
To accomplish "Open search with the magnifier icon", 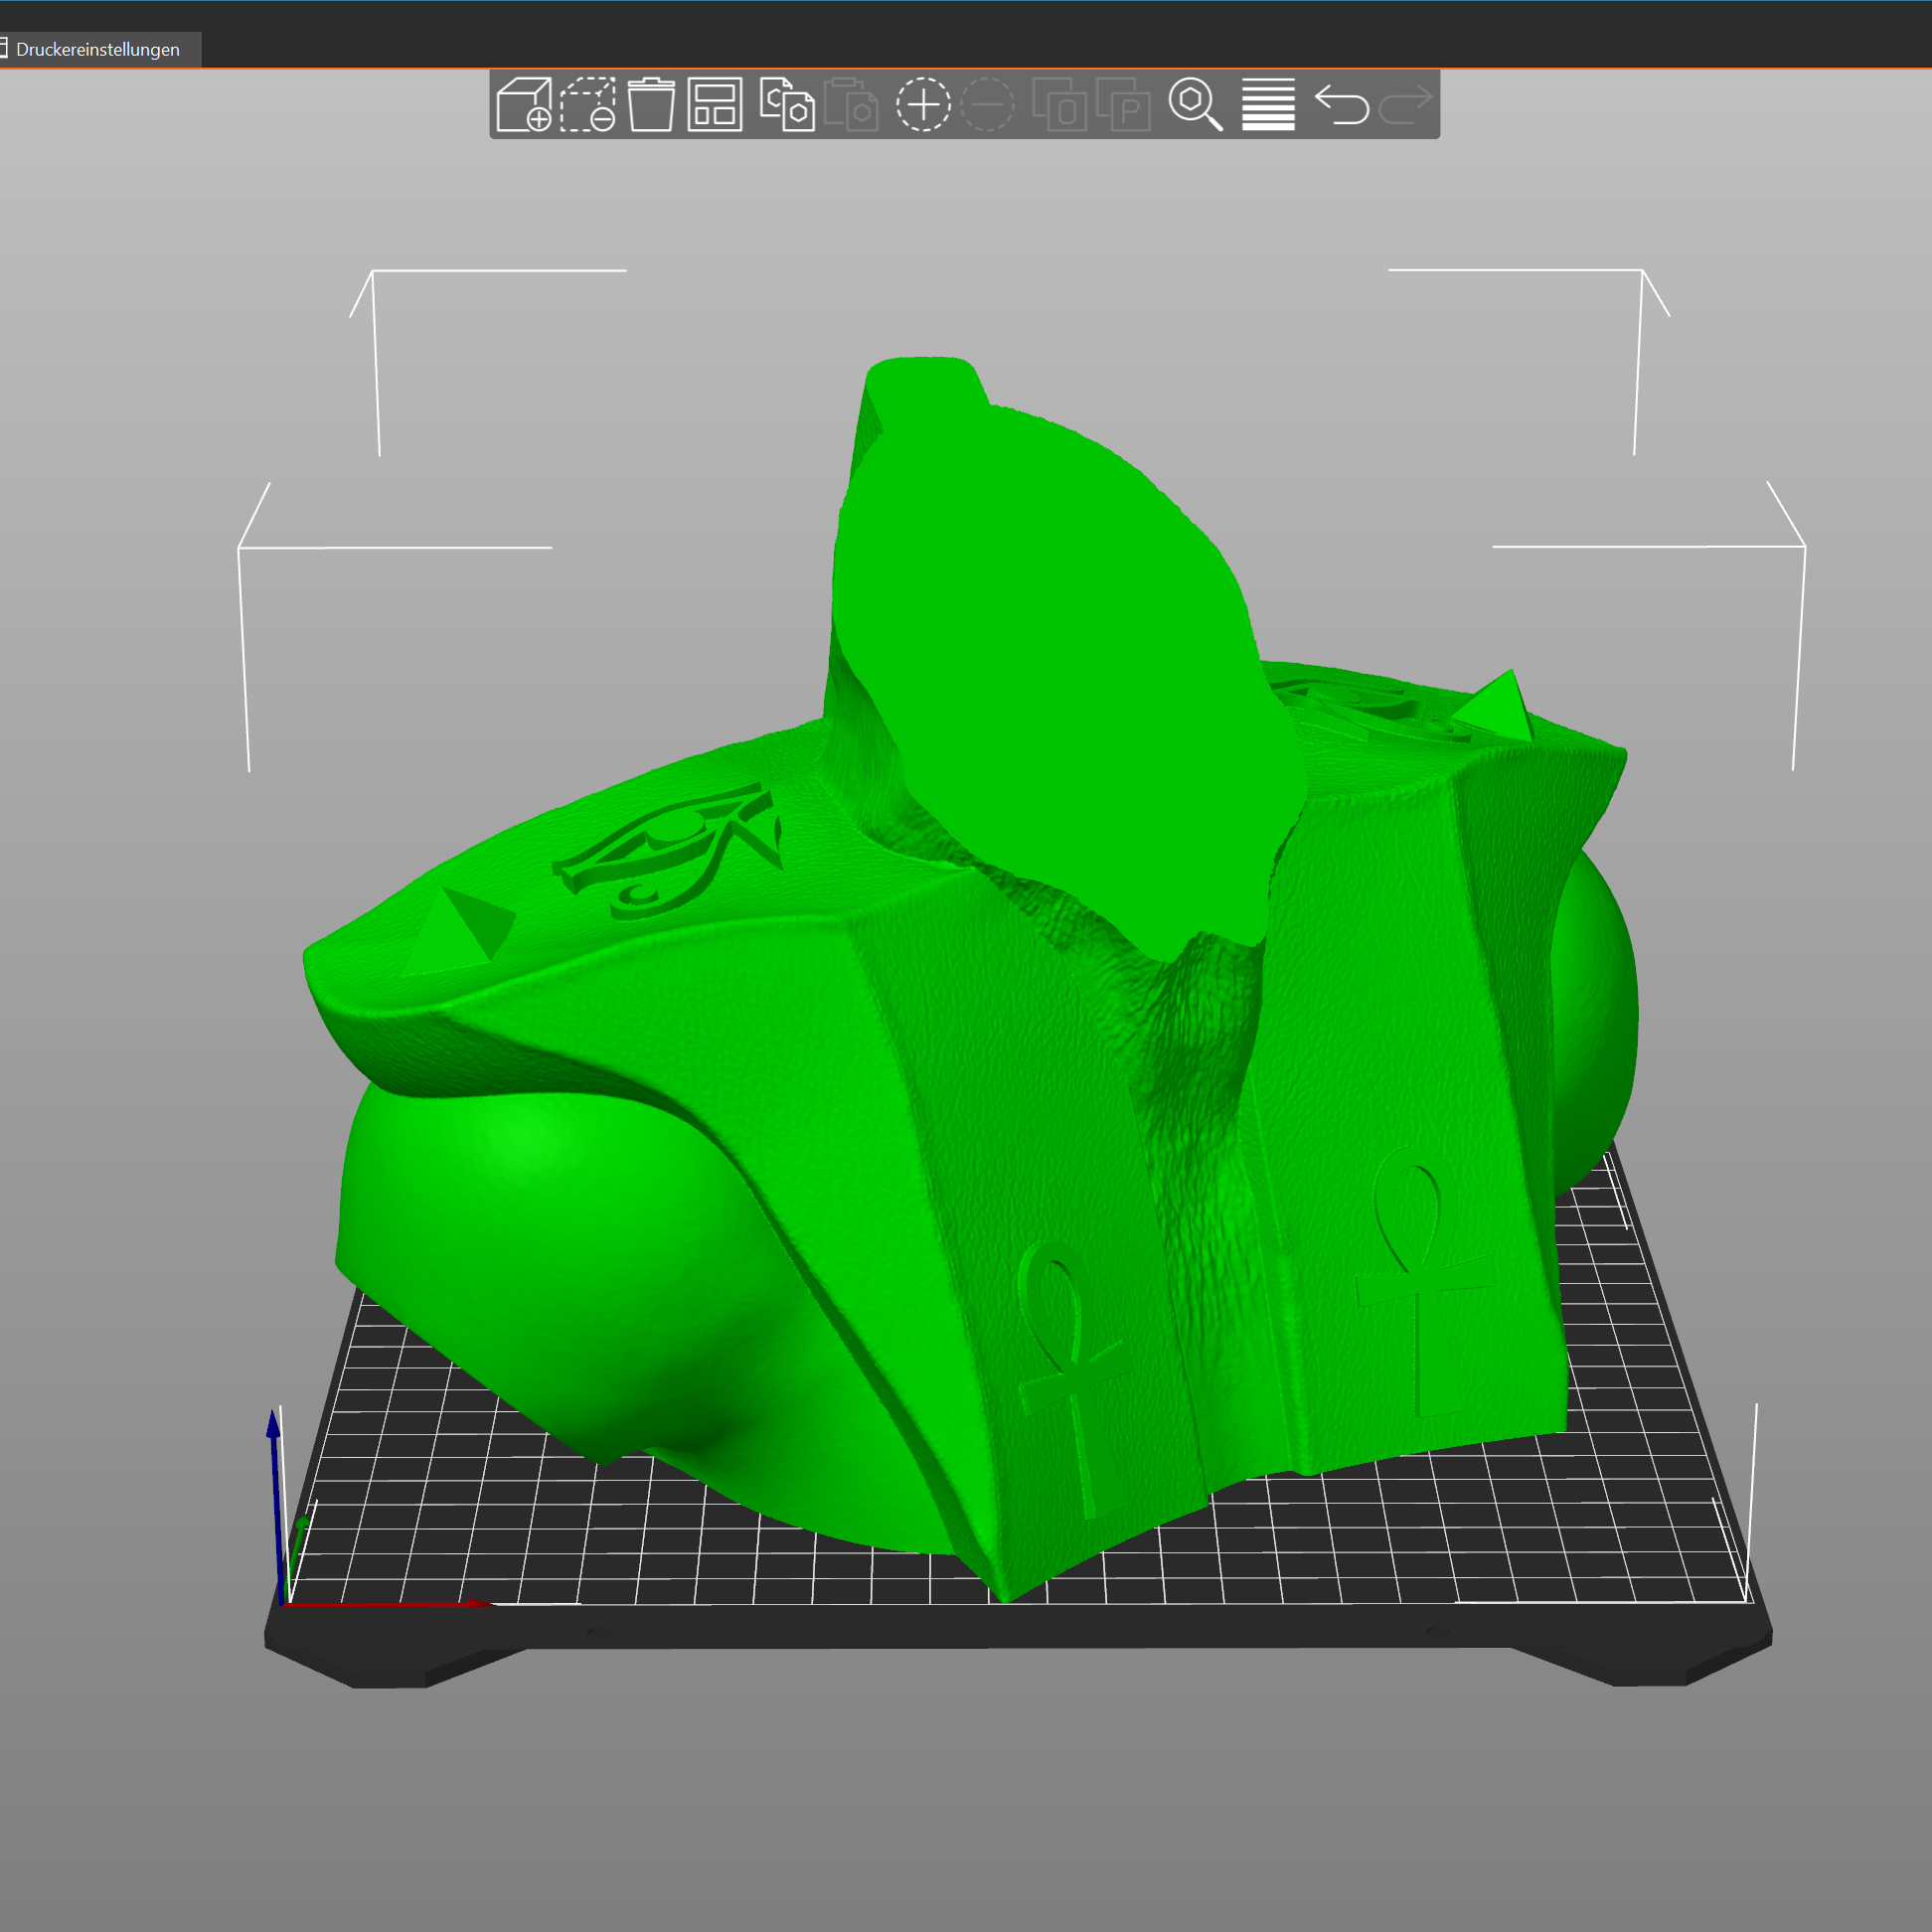I will [1196, 104].
